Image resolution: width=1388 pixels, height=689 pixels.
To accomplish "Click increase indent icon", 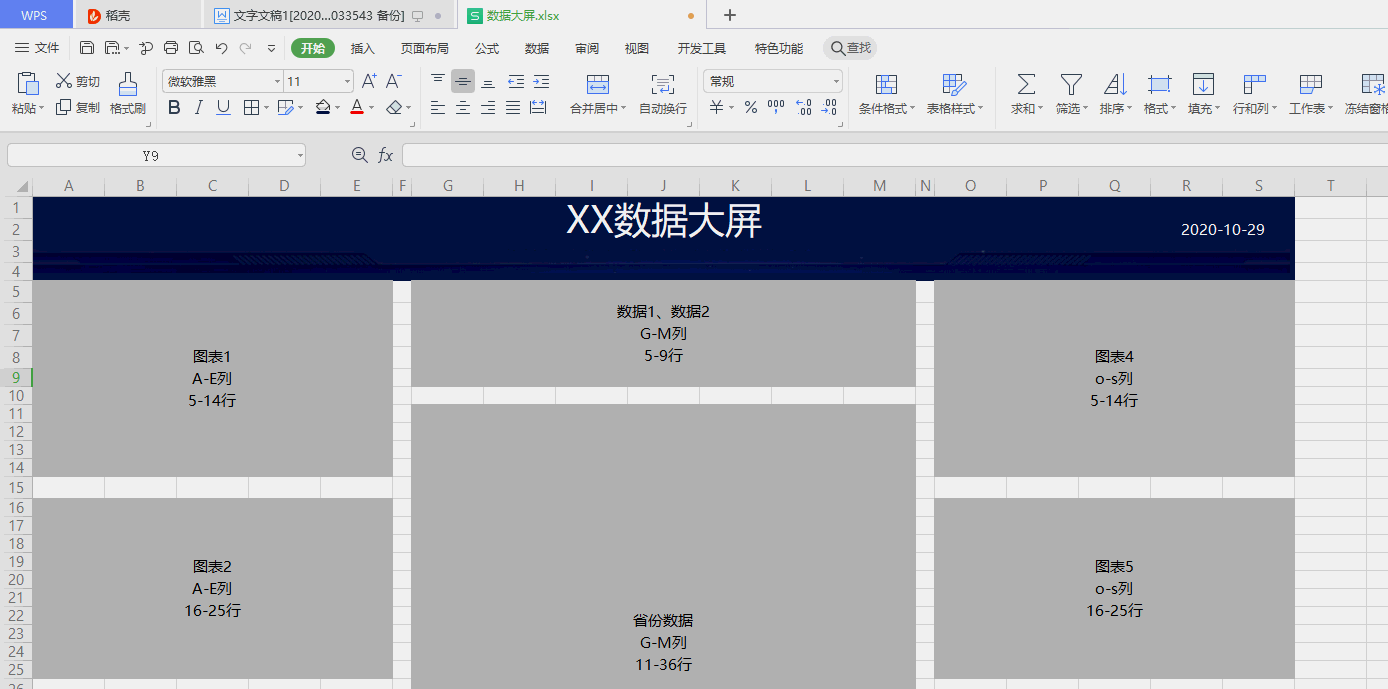I will (541, 81).
